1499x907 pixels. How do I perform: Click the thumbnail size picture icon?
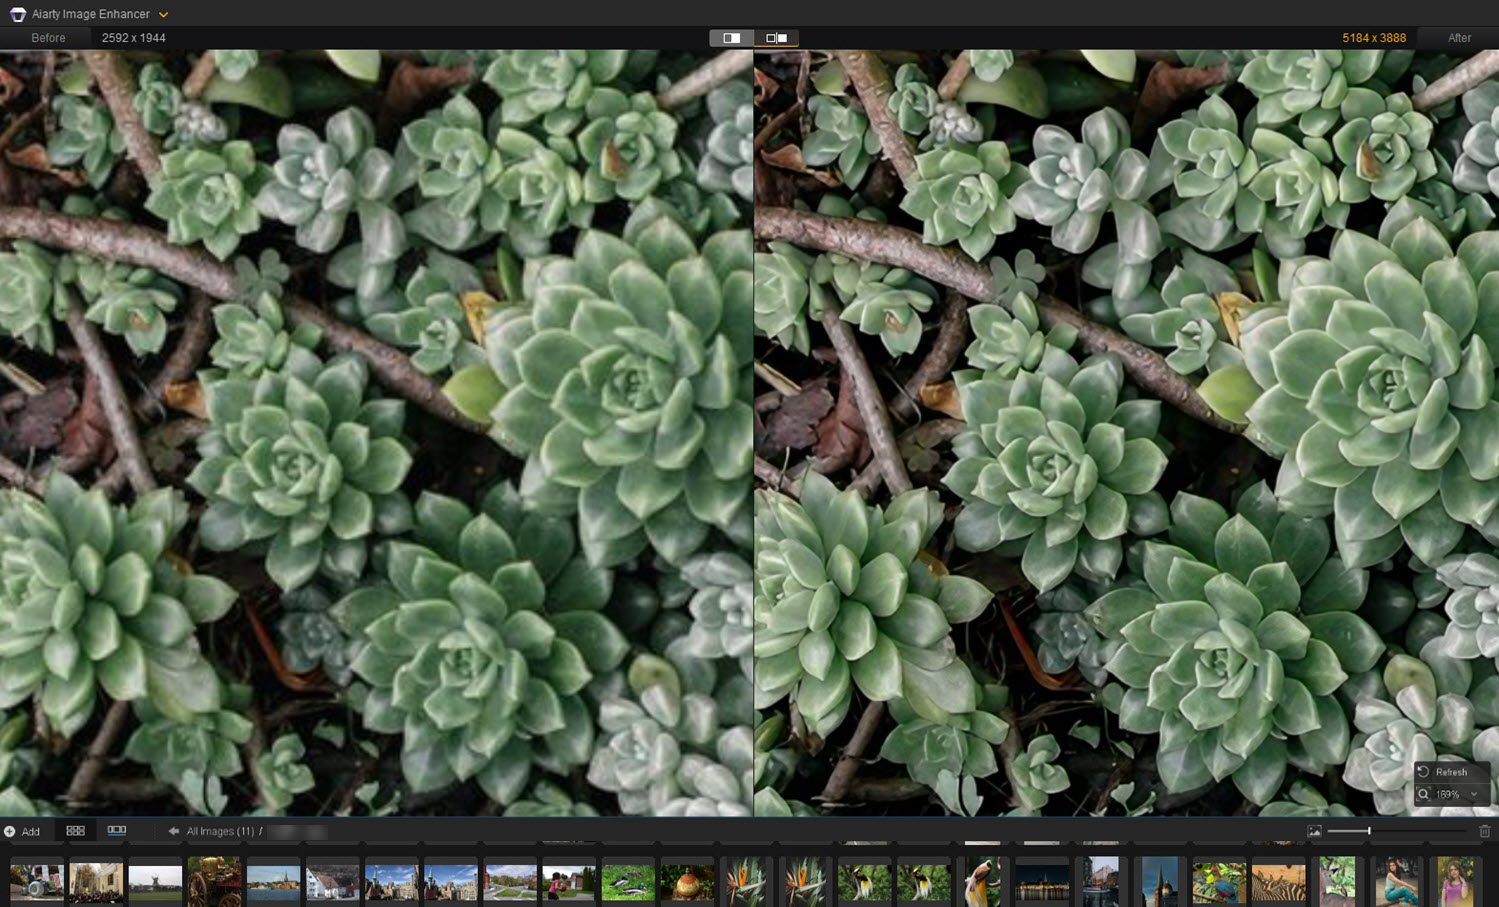click(x=1314, y=831)
